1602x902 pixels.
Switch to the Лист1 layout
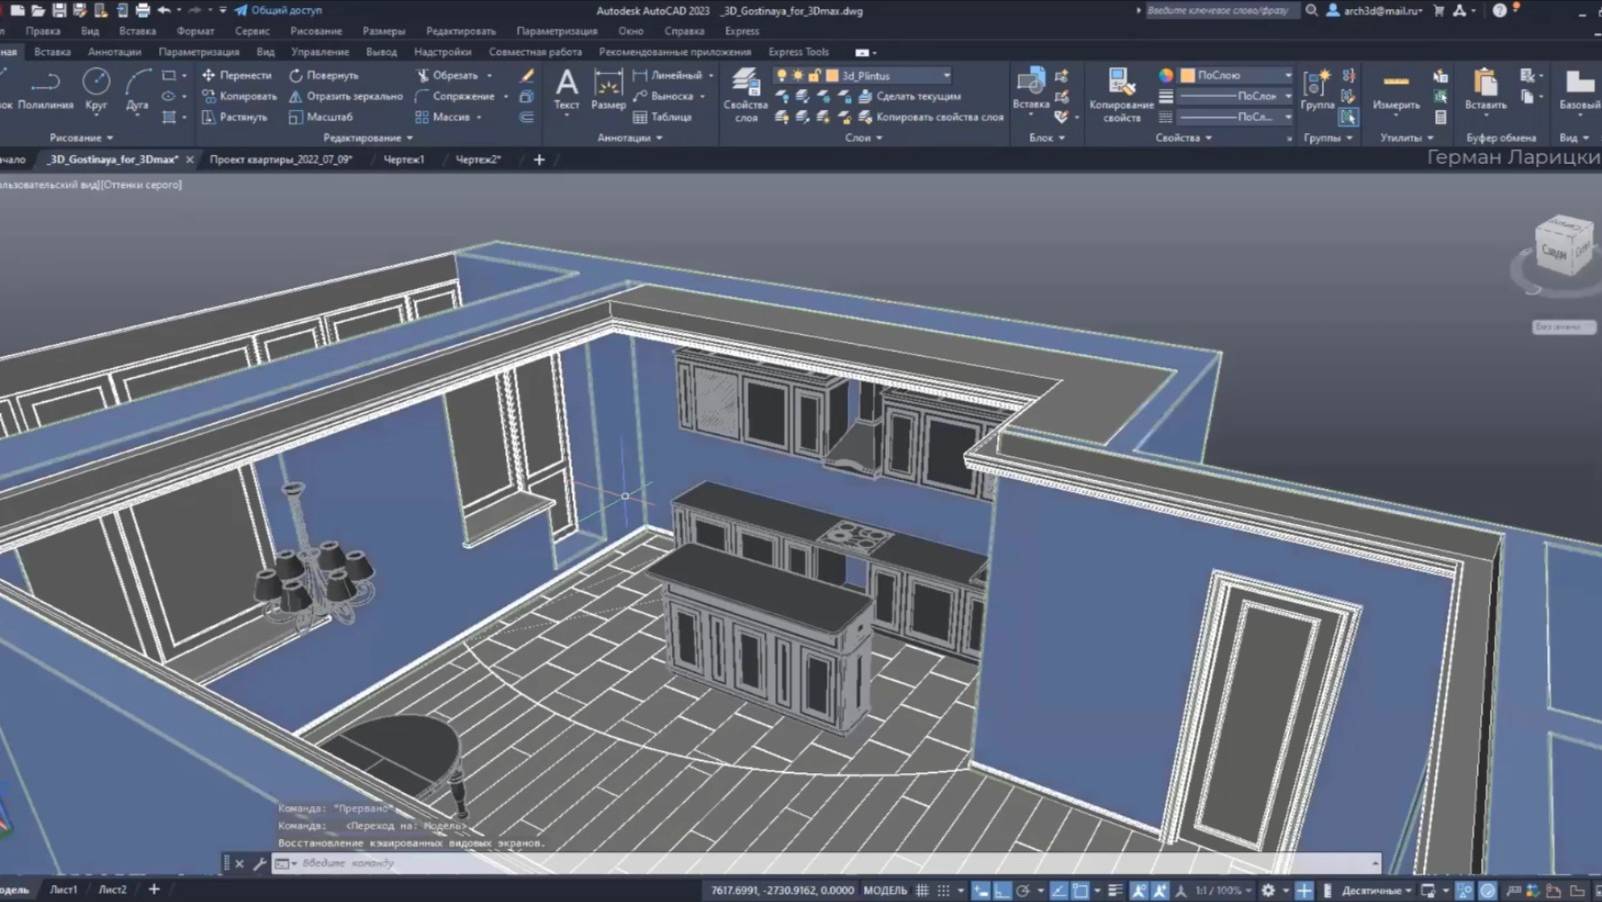[x=62, y=889]
